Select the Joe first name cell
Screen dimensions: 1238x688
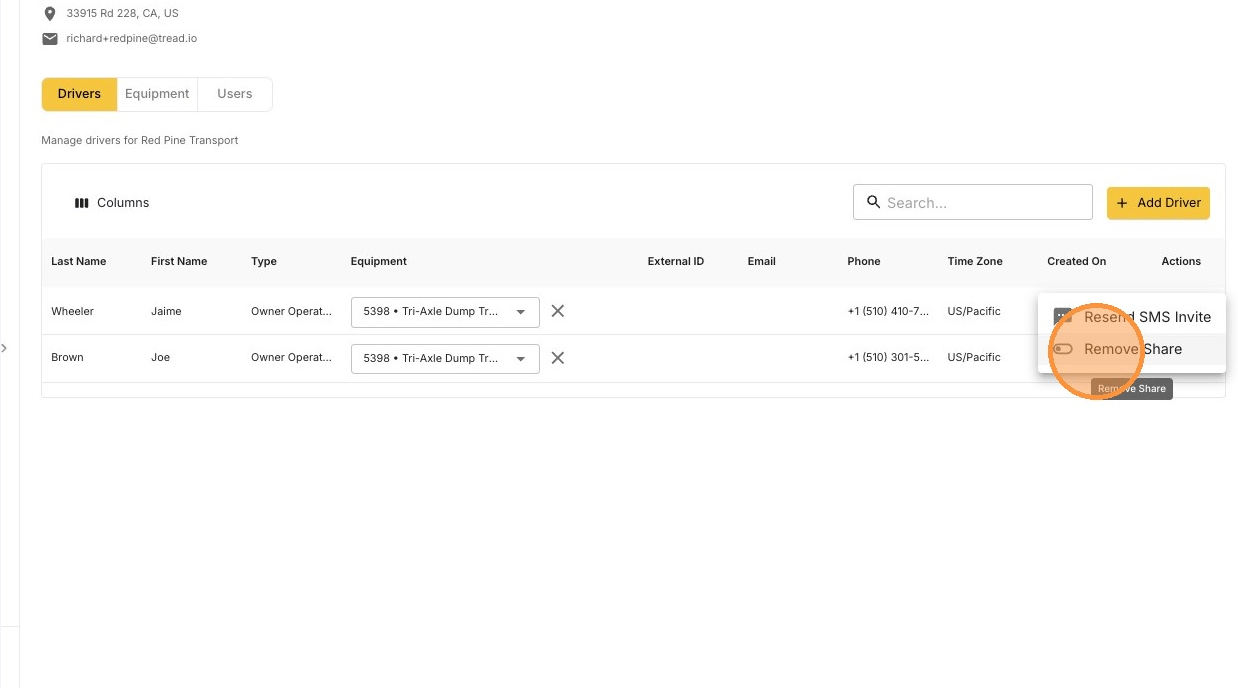(160, 358)
